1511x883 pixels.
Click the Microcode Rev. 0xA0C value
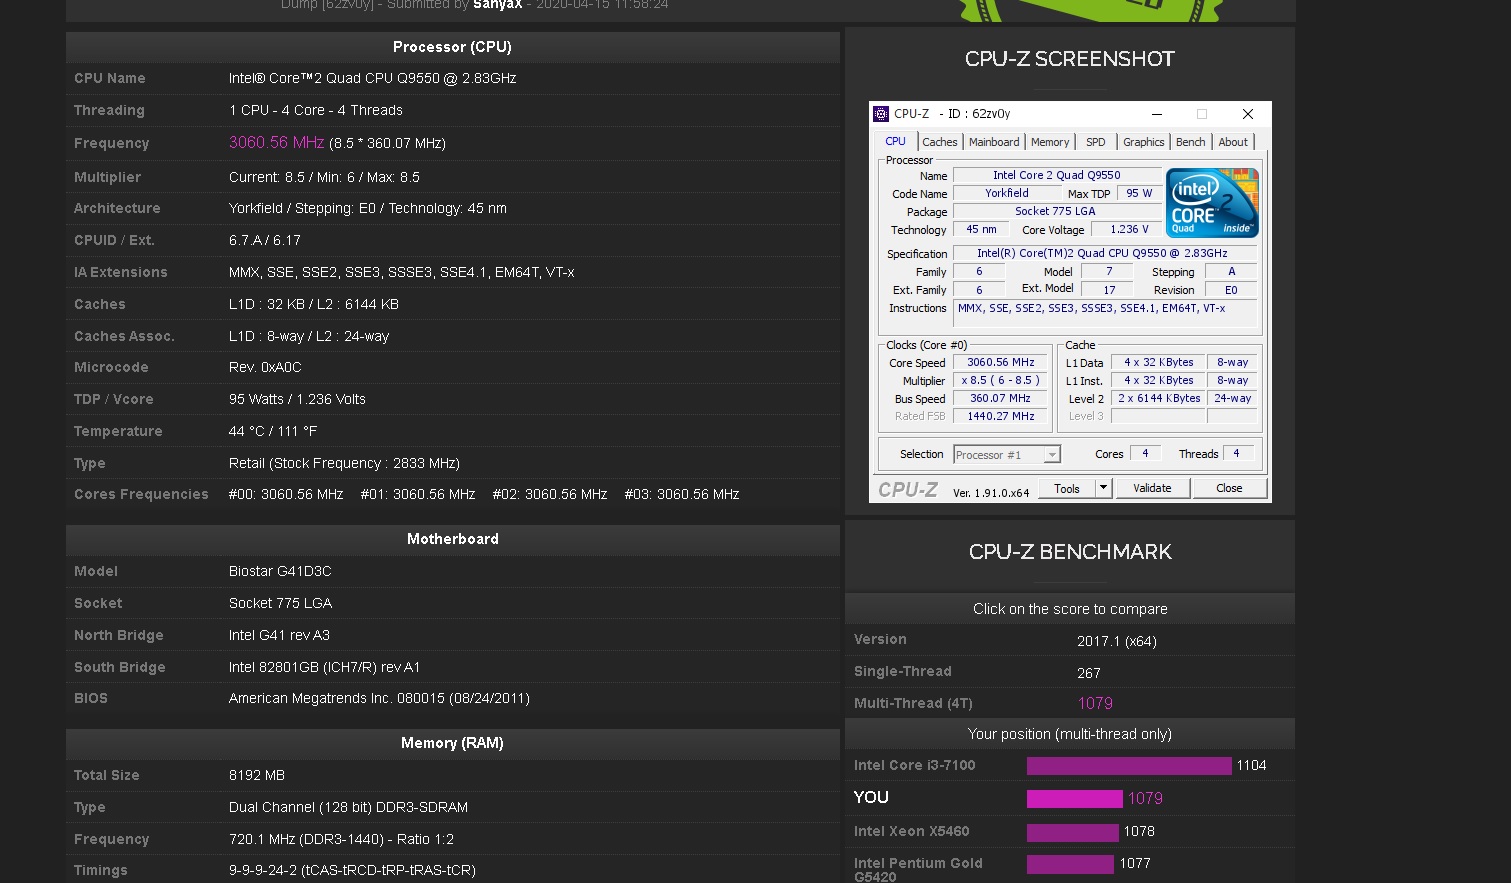(265, 368)
